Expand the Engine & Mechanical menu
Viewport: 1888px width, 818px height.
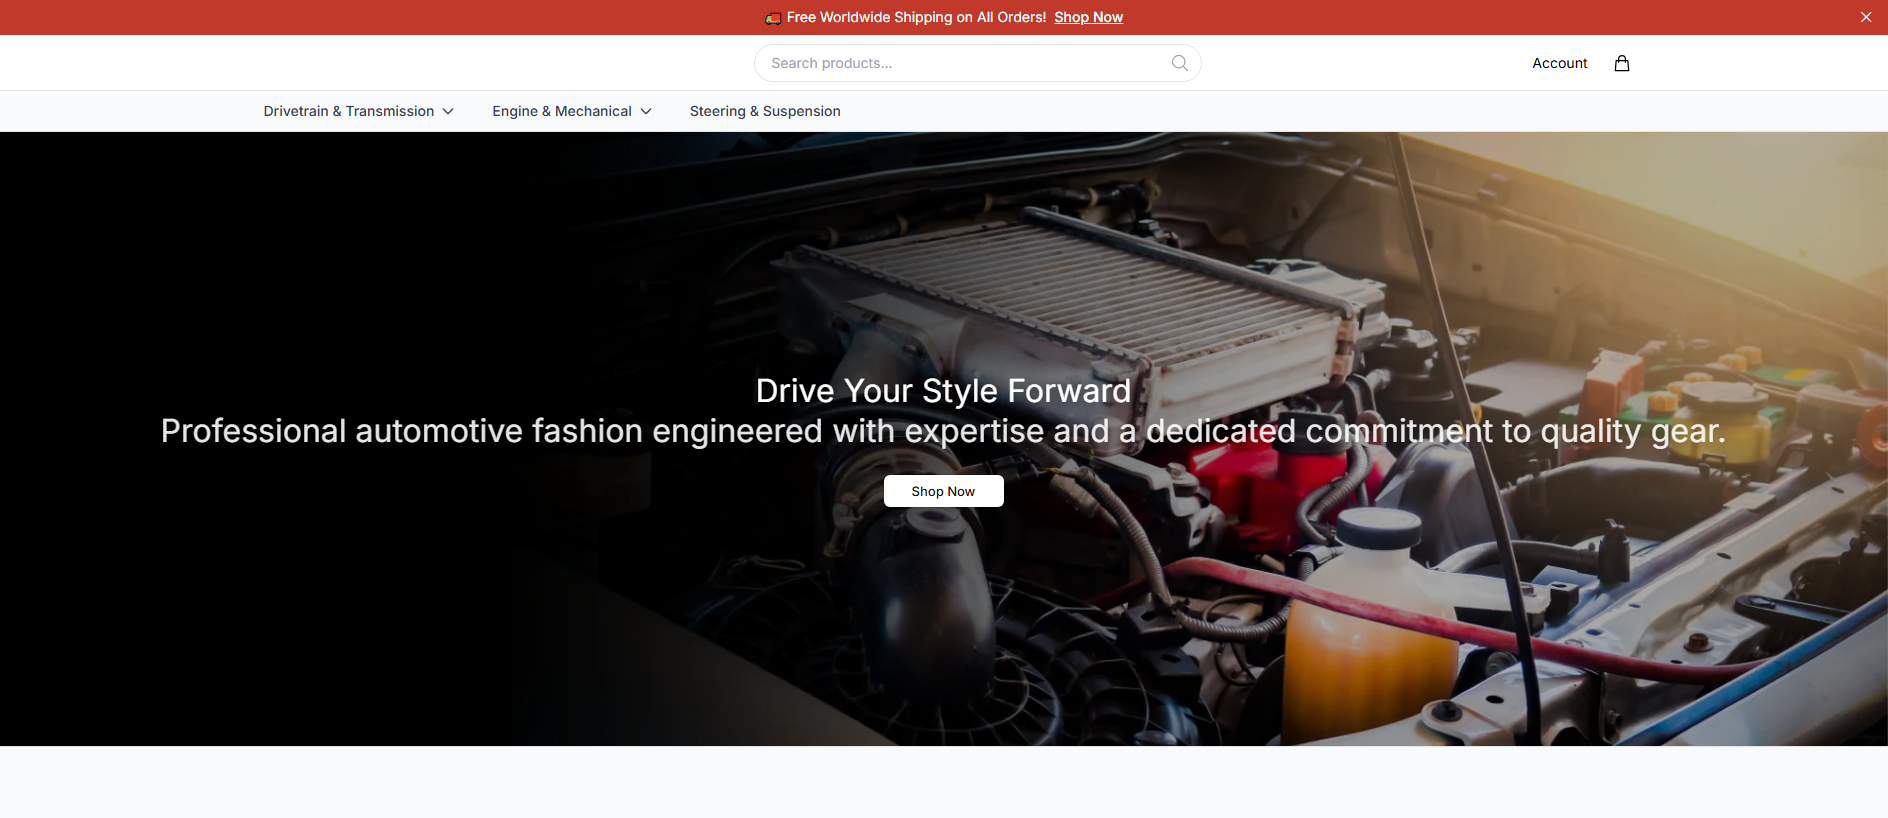[x=572, y=111]
